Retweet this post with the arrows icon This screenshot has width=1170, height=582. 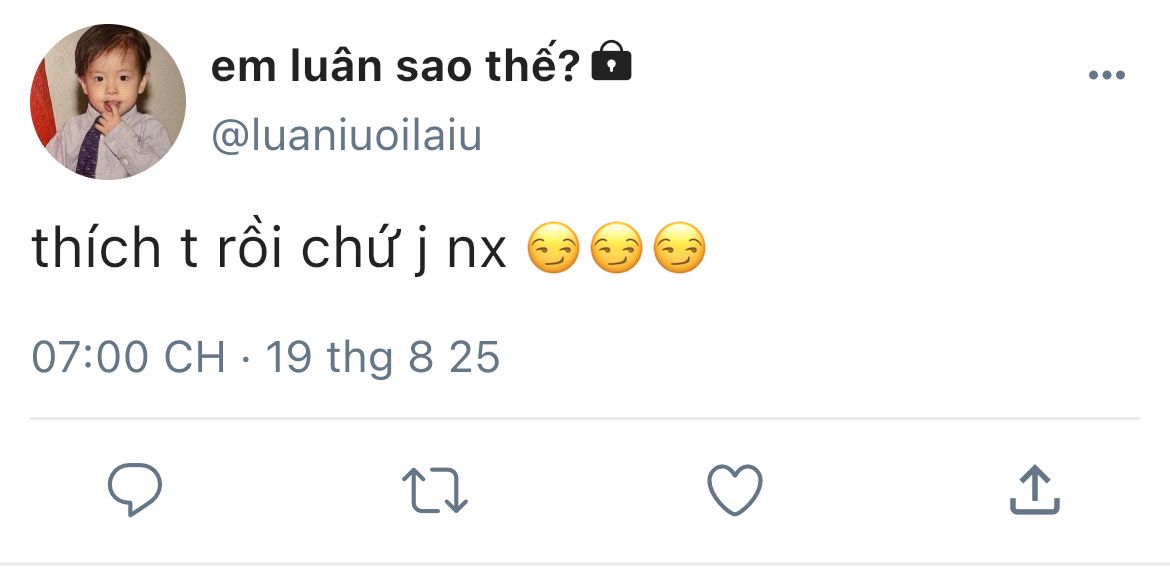435,490
